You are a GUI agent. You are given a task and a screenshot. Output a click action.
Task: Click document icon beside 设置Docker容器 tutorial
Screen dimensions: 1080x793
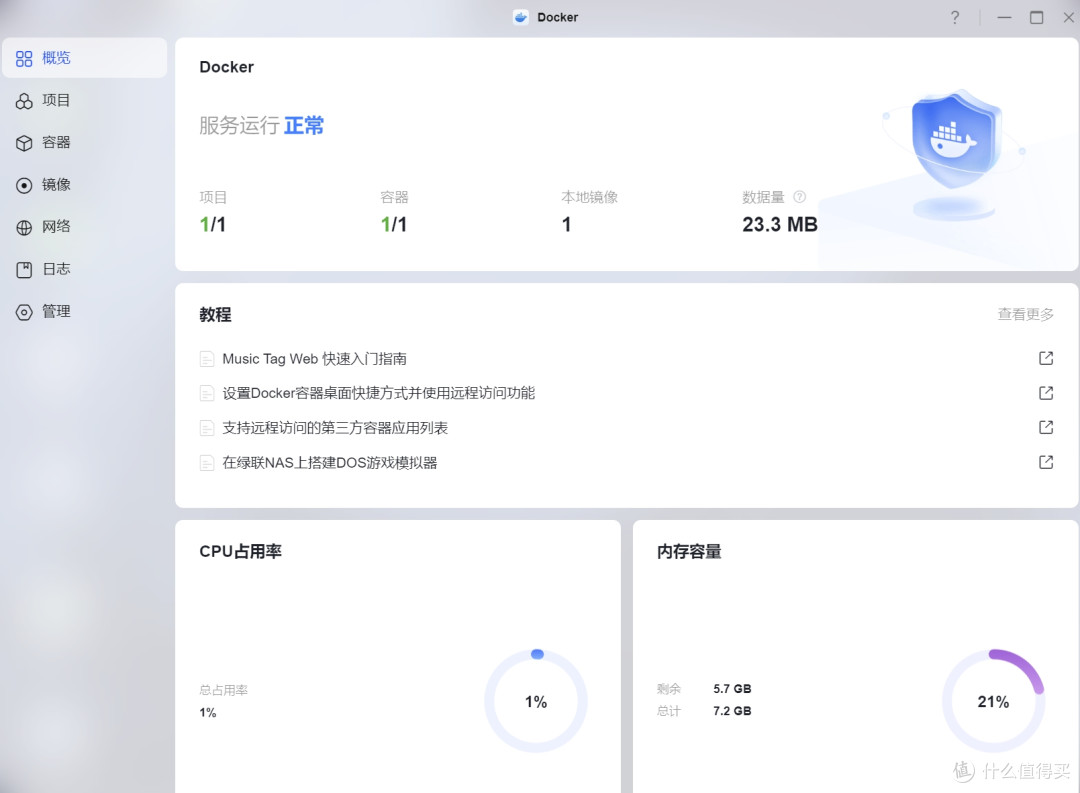207,393
